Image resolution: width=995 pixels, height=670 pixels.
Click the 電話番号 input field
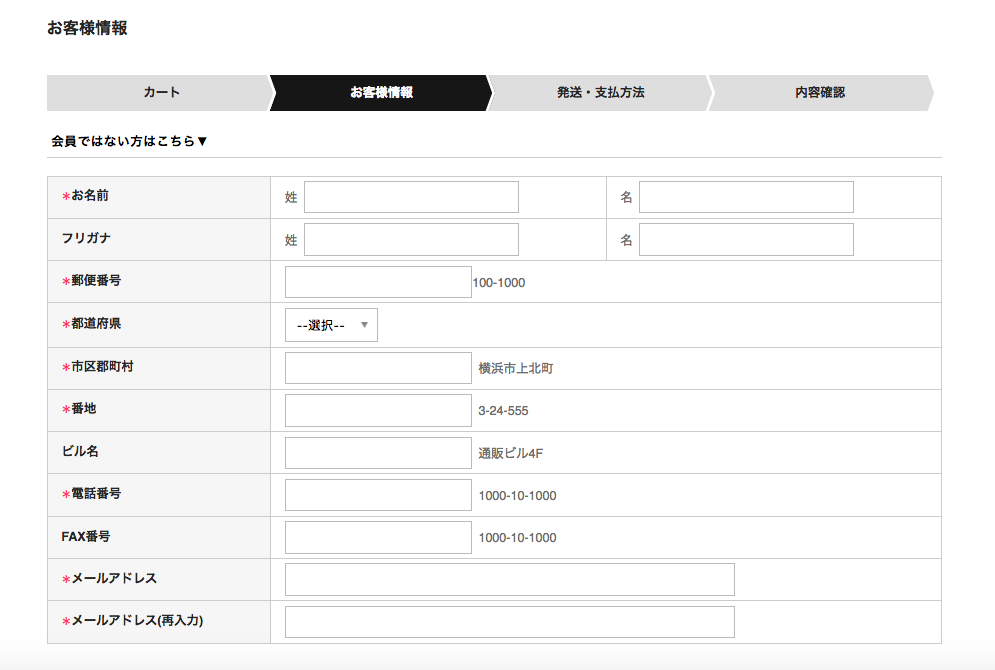coord(378,495)
